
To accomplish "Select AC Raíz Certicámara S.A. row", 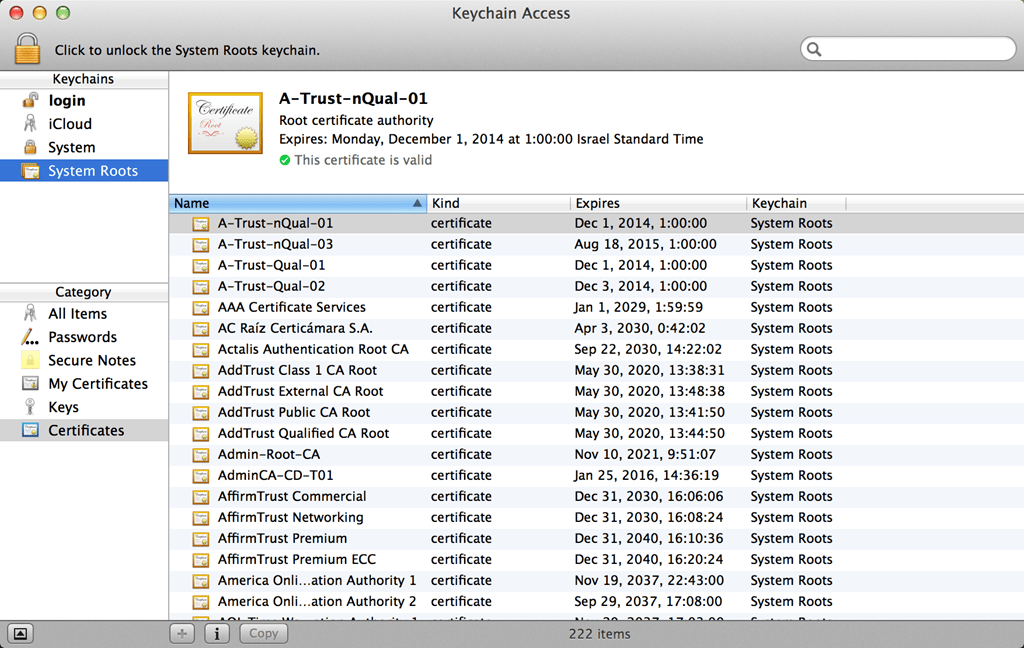I will [596, 329].
